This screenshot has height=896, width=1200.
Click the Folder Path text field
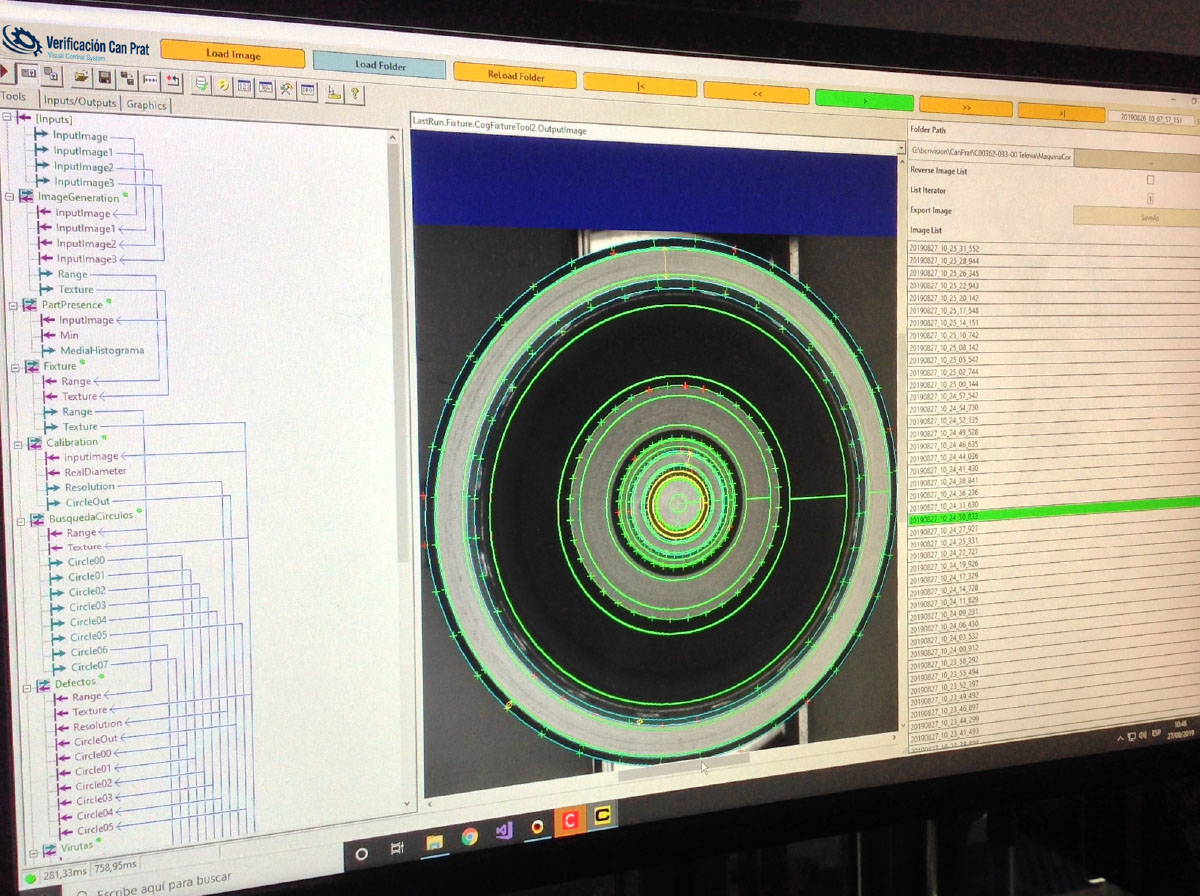tap(992, 154)
